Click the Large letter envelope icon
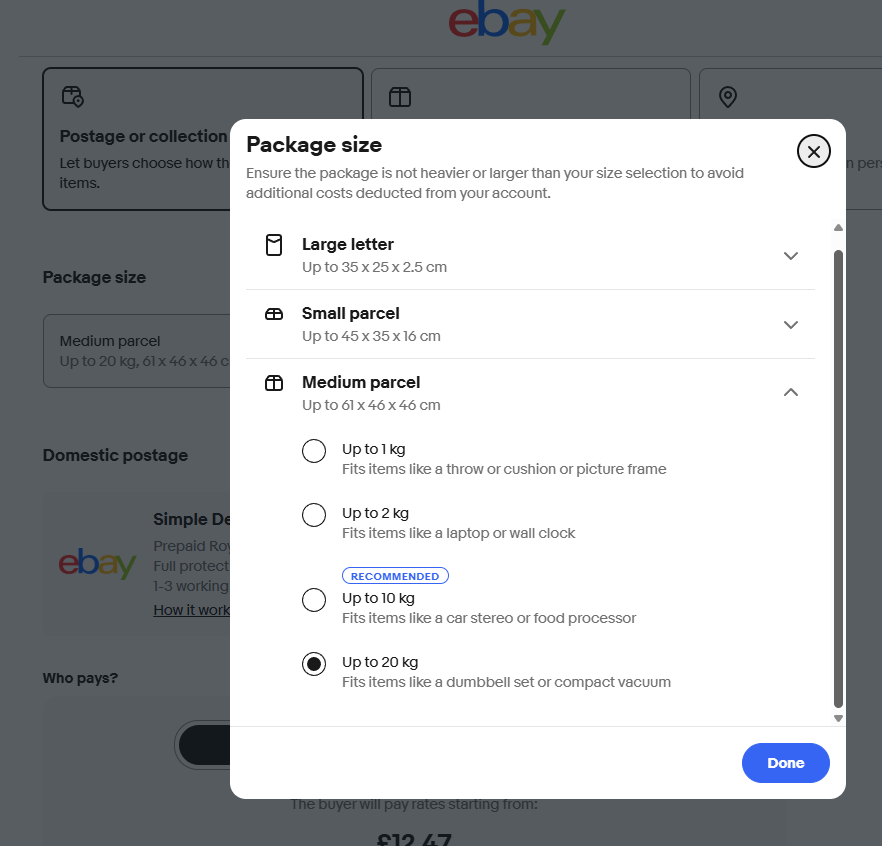The image size is (882, 846). [274, 245]
